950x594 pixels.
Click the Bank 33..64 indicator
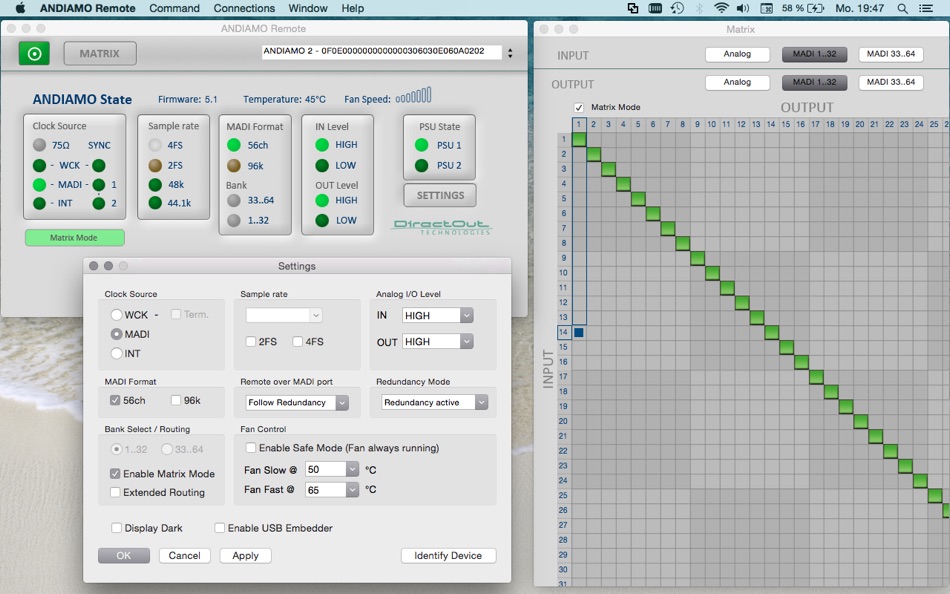pos(234,200)
